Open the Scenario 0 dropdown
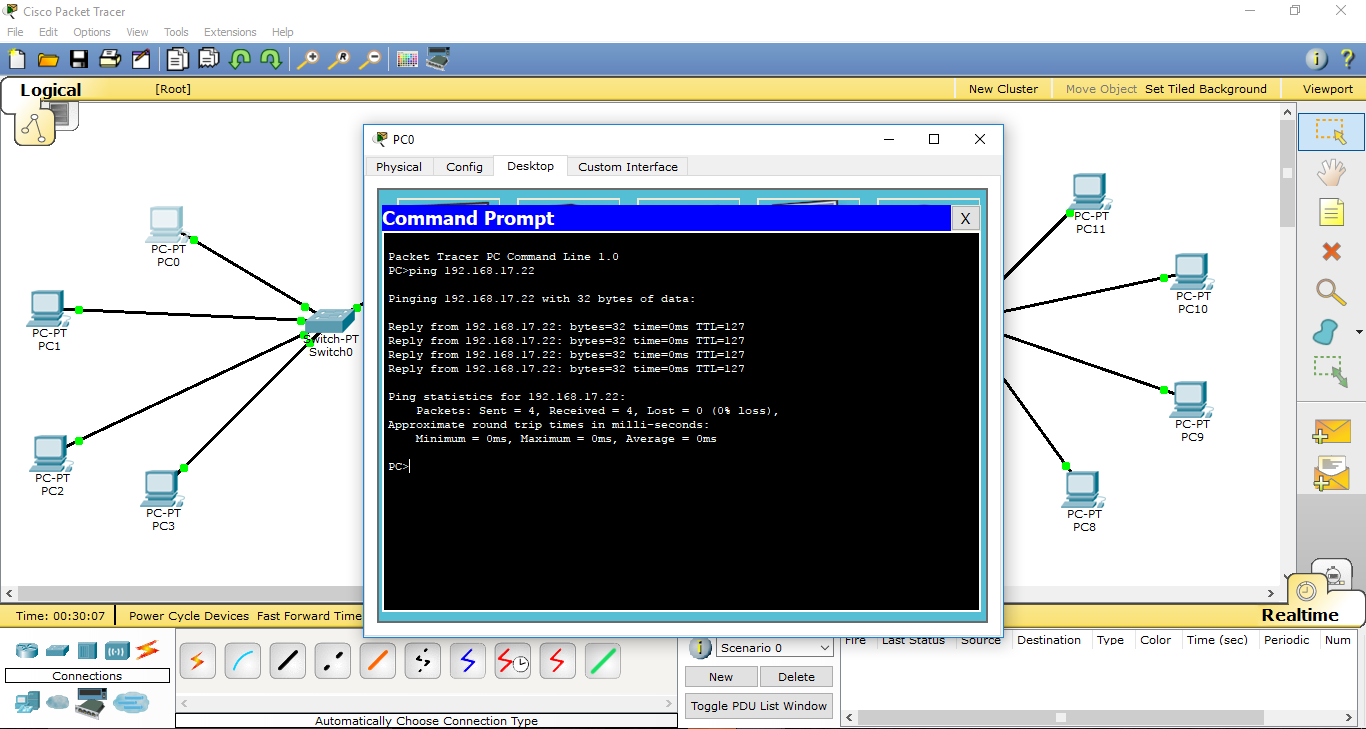This screenshot has height=729, width=1366. pyautogui.click(x=774, y=647)
